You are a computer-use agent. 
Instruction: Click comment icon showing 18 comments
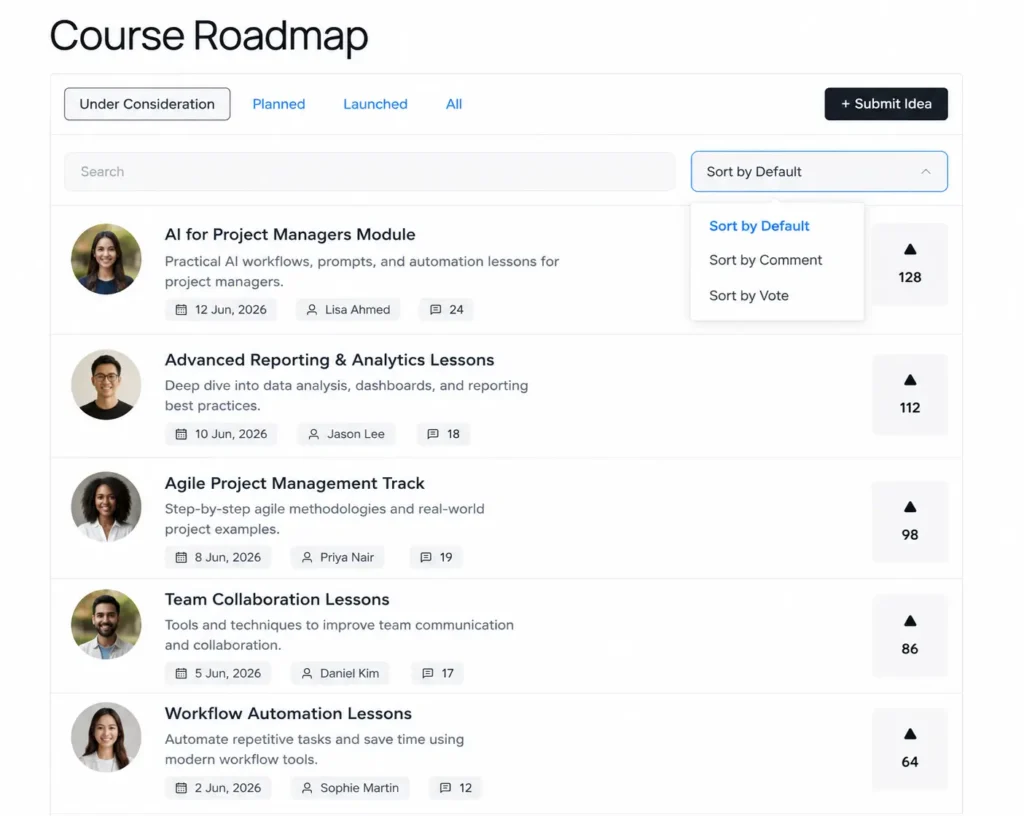tap(432, 434)
